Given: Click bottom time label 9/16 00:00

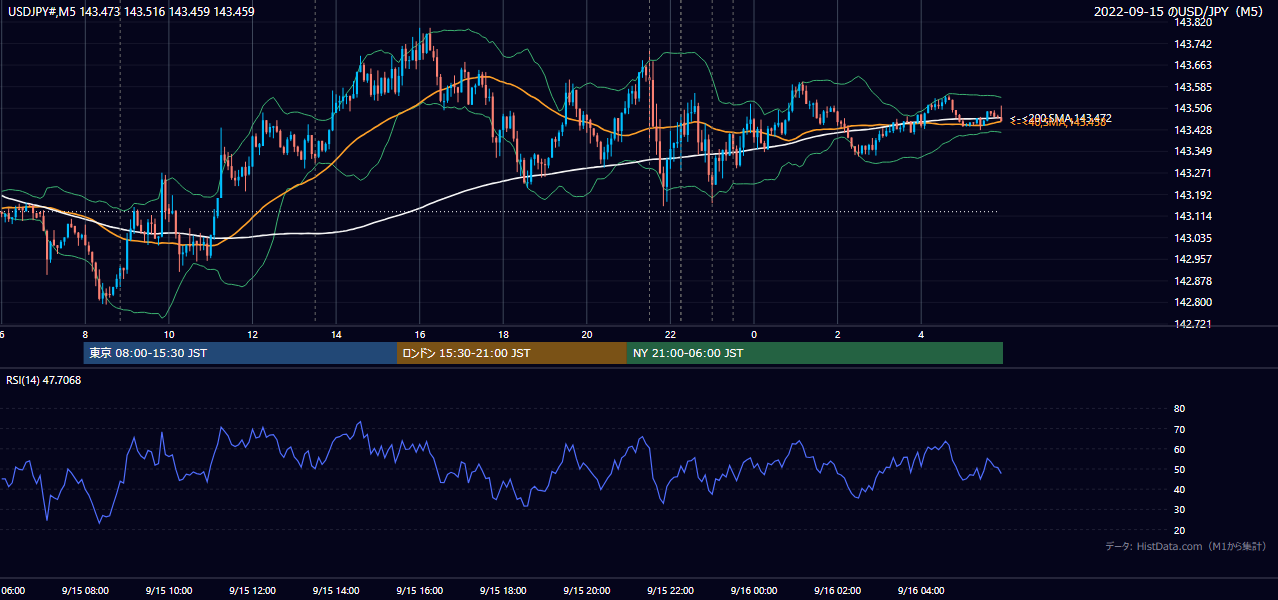Looking at the screenshot, I should coord(754,591).
